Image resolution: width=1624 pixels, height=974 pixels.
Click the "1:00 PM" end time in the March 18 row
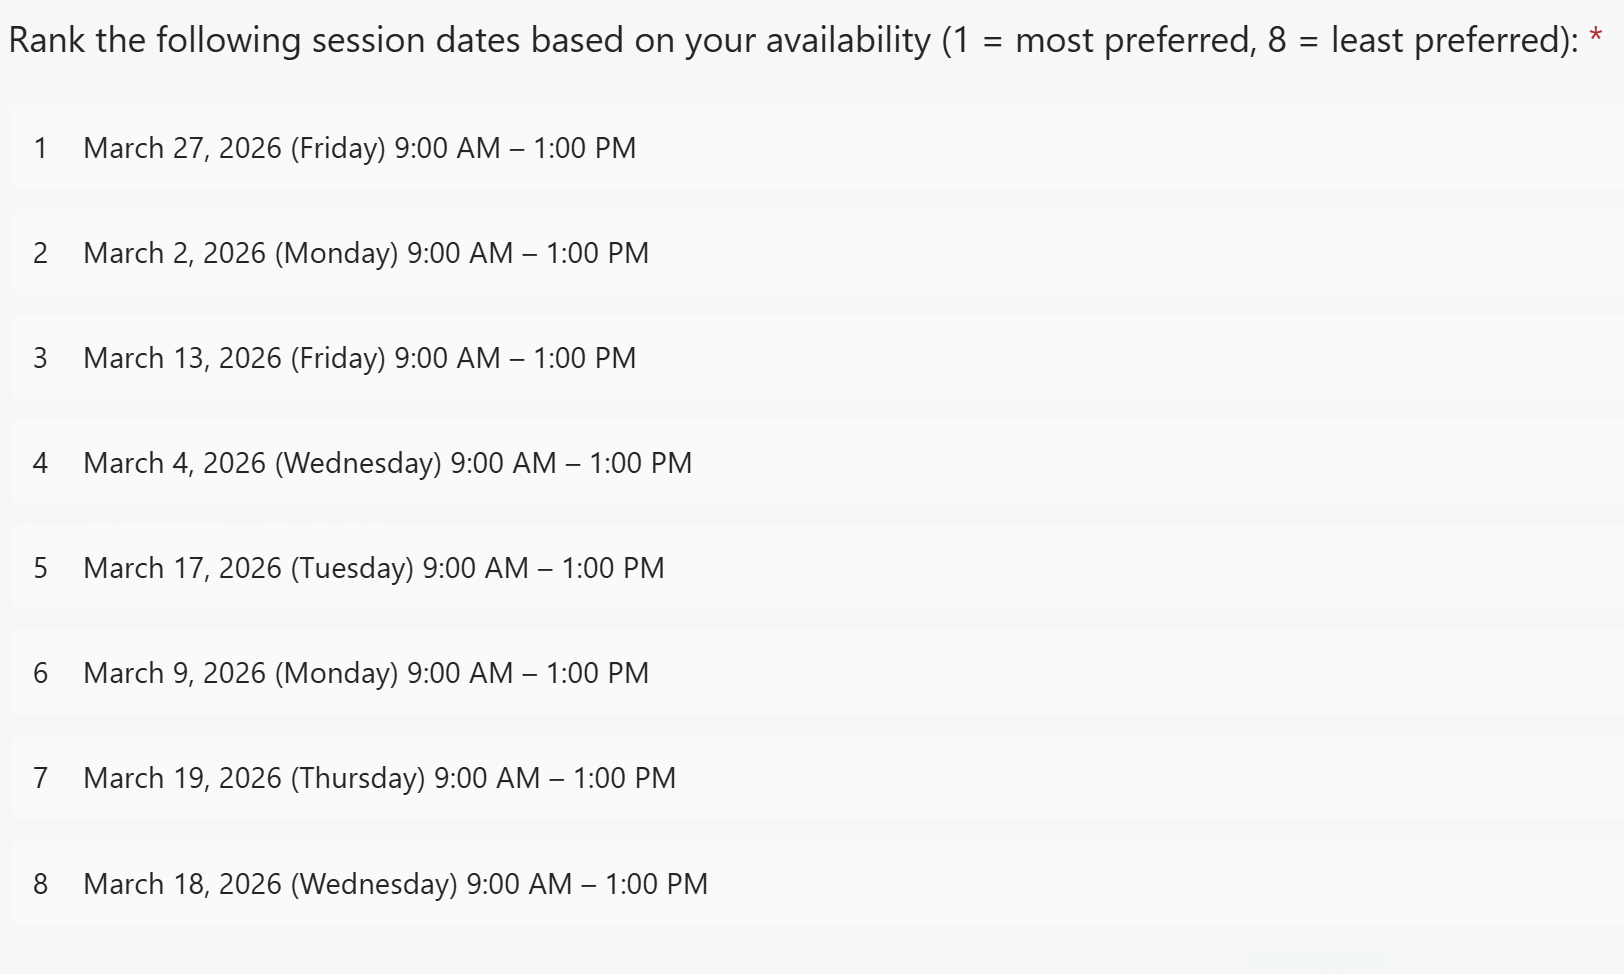[656, 884]
